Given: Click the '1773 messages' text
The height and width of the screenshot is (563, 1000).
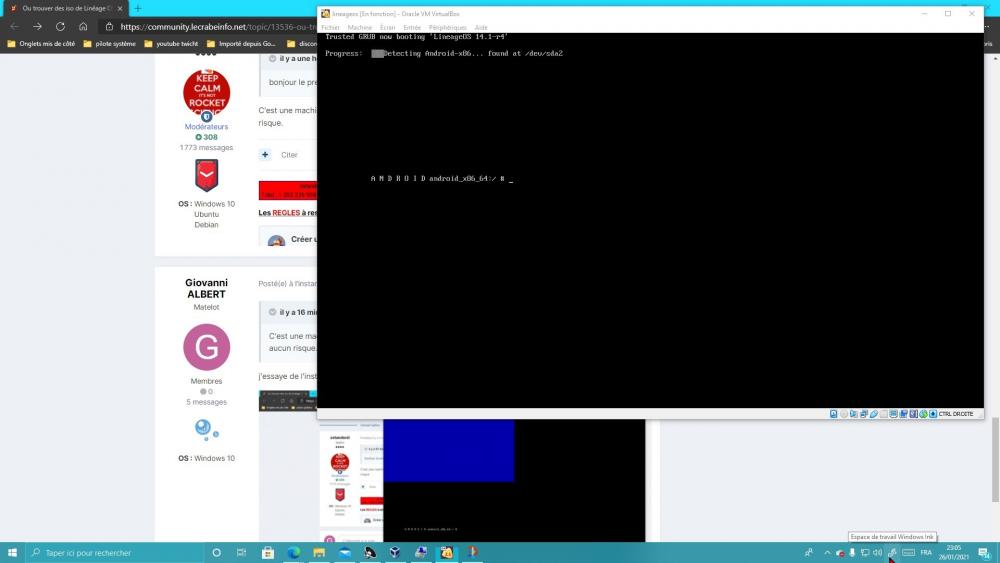Looking at the screenshot, I should point(206,148).
